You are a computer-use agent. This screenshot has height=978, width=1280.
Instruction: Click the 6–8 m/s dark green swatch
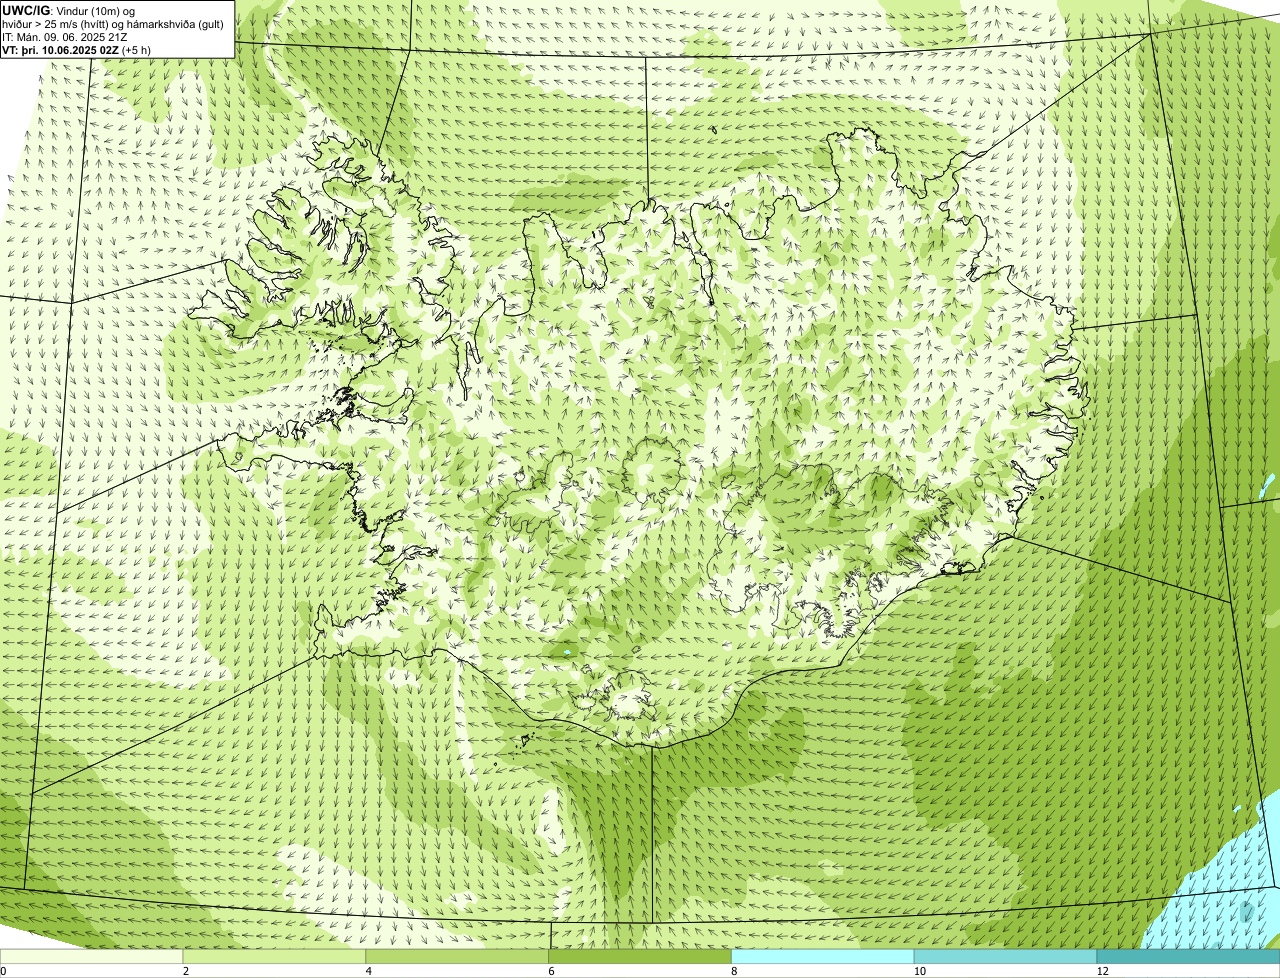pyautogui.click(x=641, y=956)
